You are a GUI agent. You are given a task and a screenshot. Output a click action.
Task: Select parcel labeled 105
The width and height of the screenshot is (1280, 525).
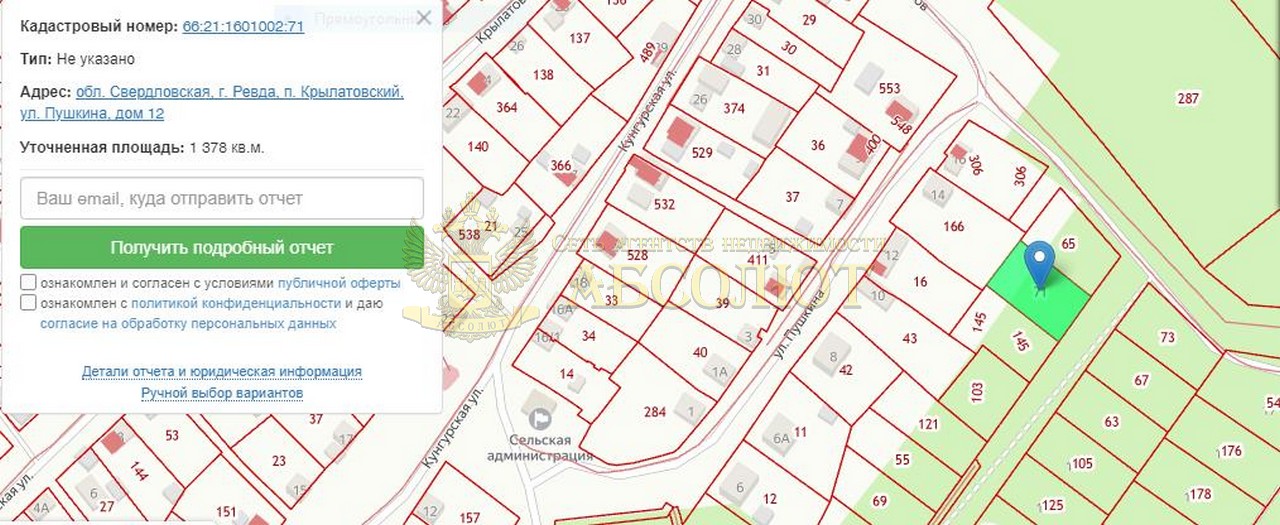[x=1081, y=463]
